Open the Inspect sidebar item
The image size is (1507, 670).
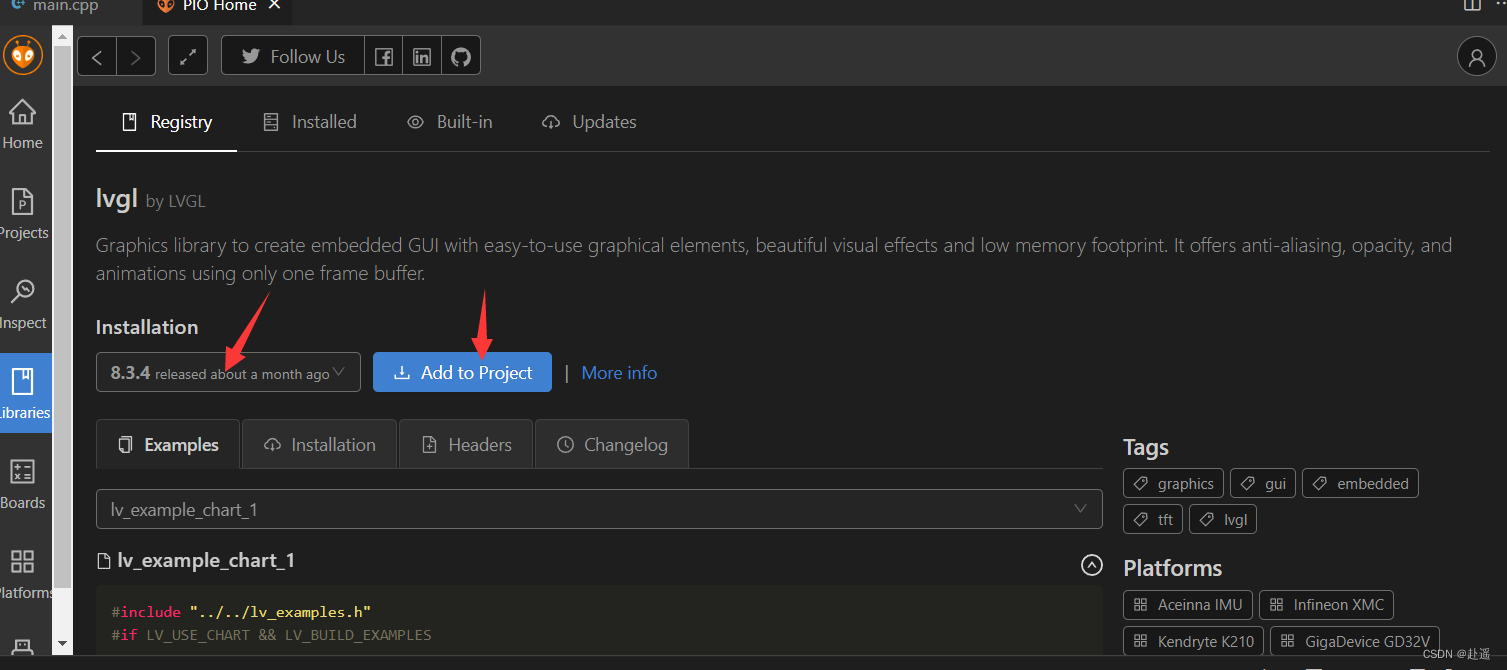(x=22, y=304)
